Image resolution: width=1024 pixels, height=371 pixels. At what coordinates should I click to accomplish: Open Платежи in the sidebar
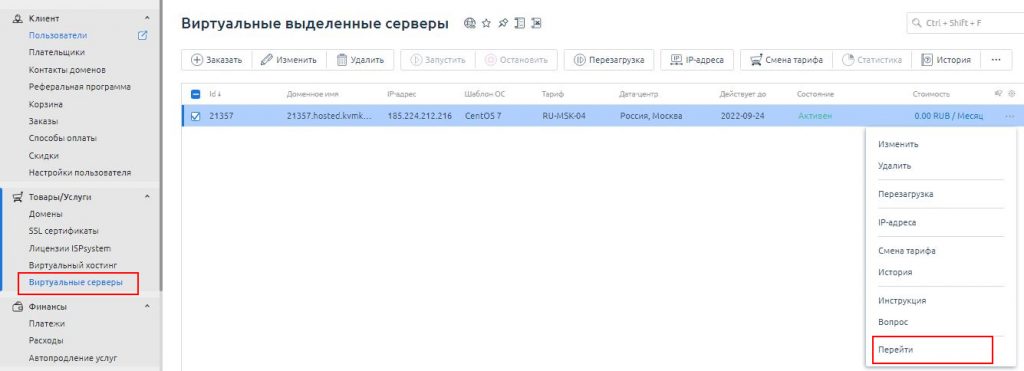tap(46, 323)
